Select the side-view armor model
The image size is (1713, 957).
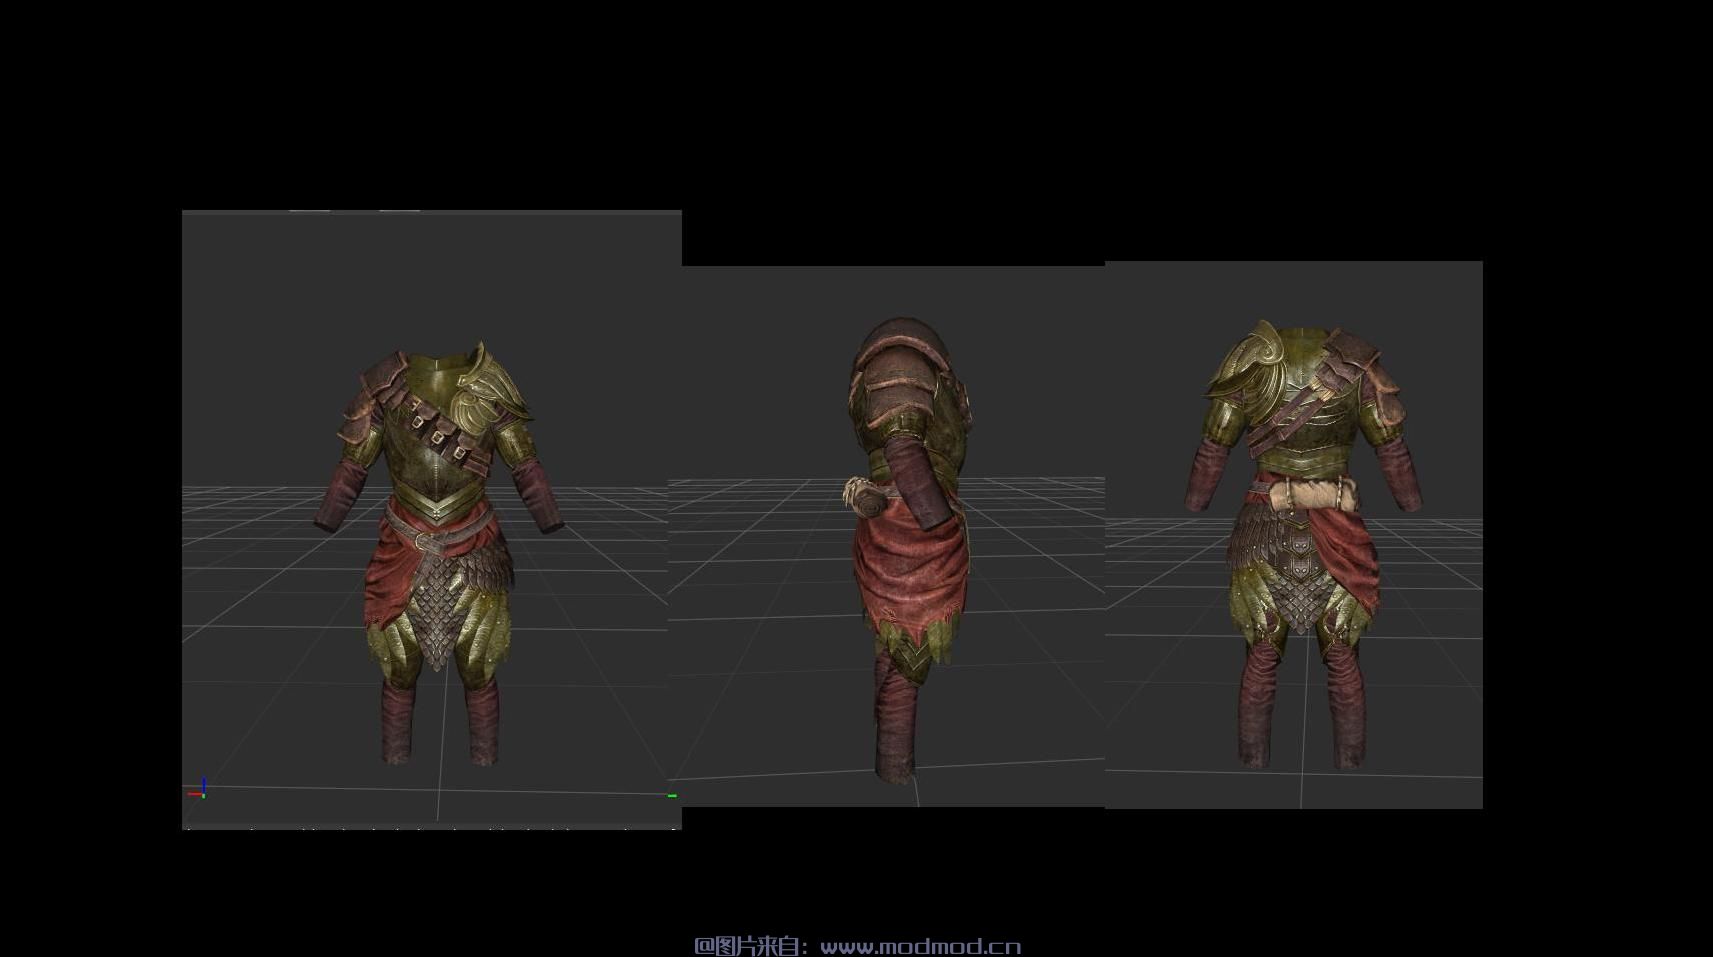909,550
